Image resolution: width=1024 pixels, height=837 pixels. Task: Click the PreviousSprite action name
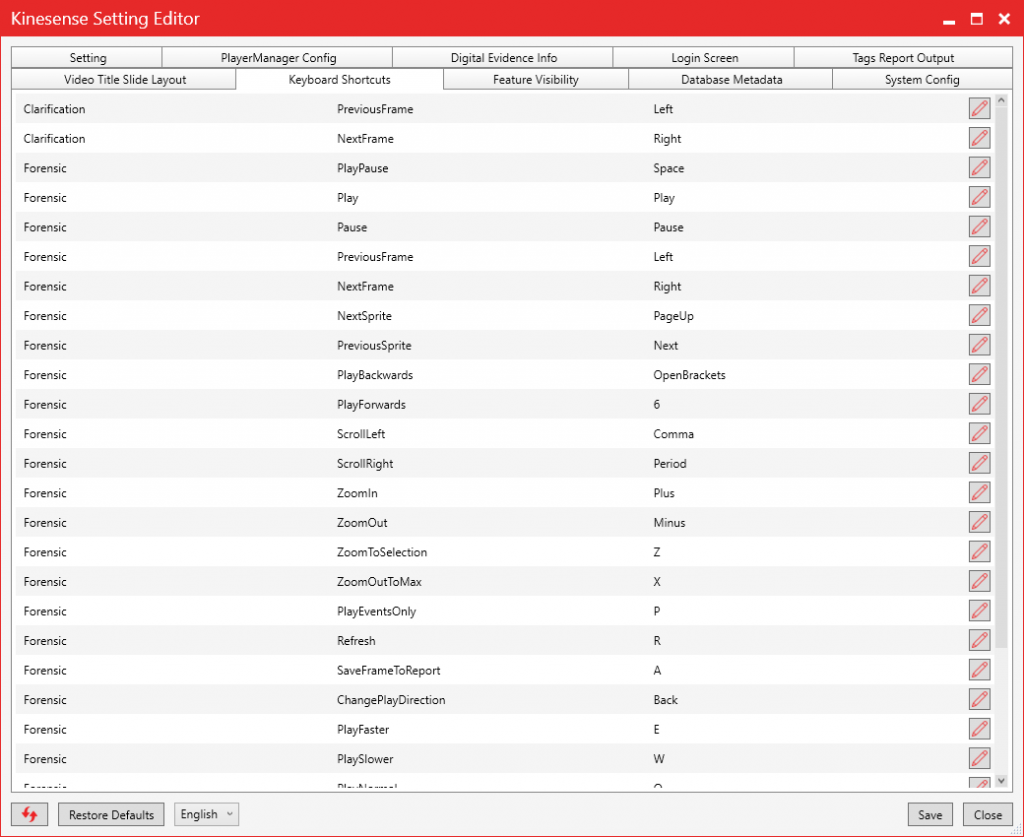click(374, 345)
